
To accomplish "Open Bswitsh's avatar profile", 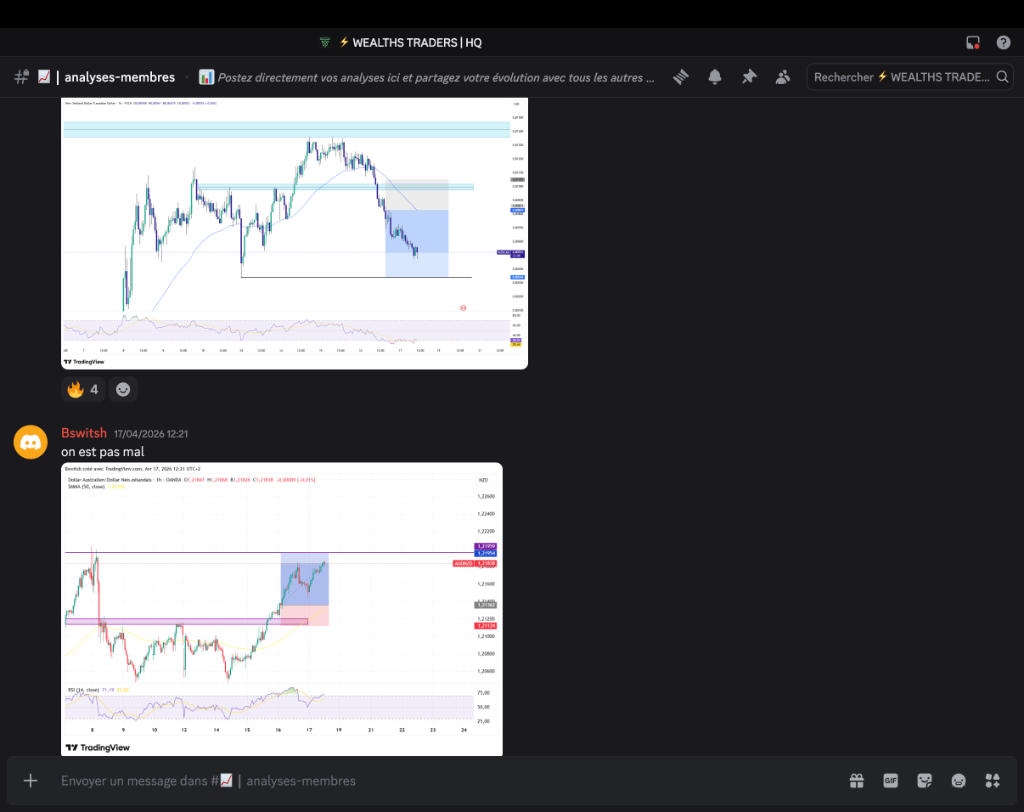I will pyautogui.click(x=31, y=442).
